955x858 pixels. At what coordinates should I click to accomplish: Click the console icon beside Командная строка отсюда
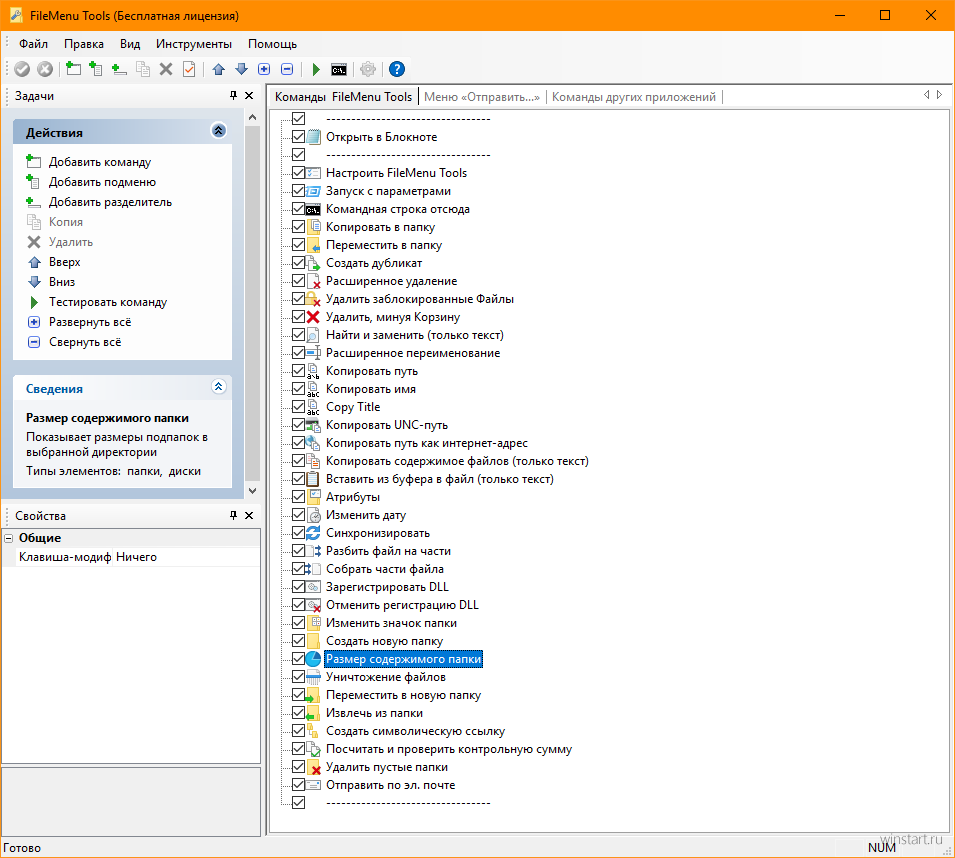tap(313, 209)
